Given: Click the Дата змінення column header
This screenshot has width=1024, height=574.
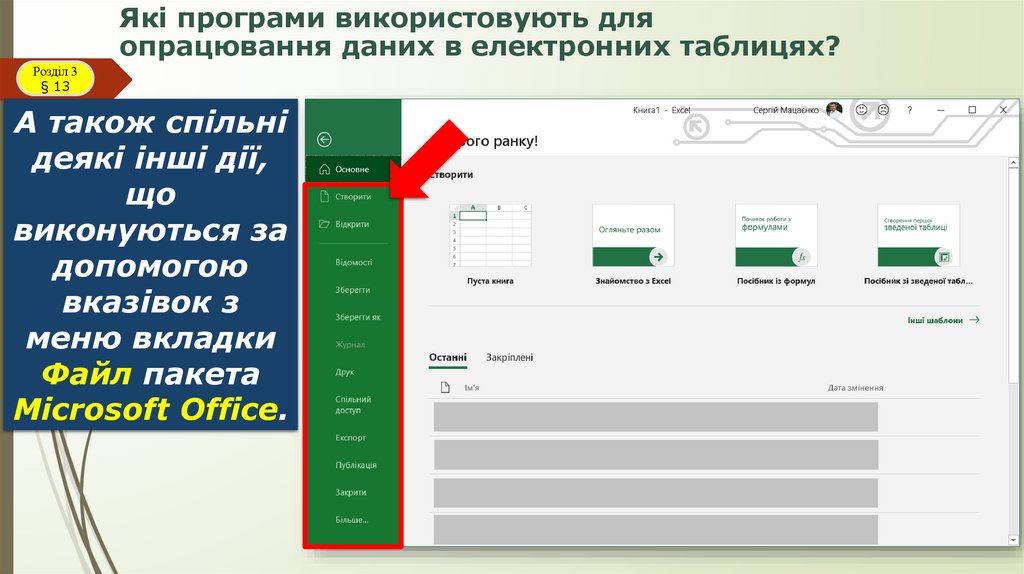Looking at the screenshot, I should pyautogui.click(x=856, y=388).
